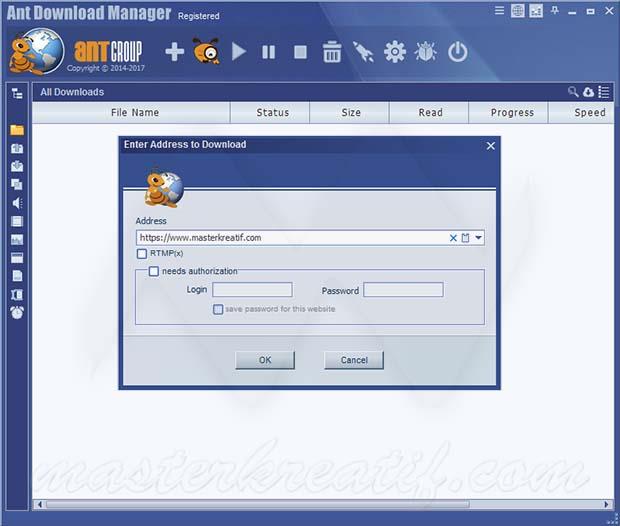Enable the RTMP(x) checkbox

142,254
